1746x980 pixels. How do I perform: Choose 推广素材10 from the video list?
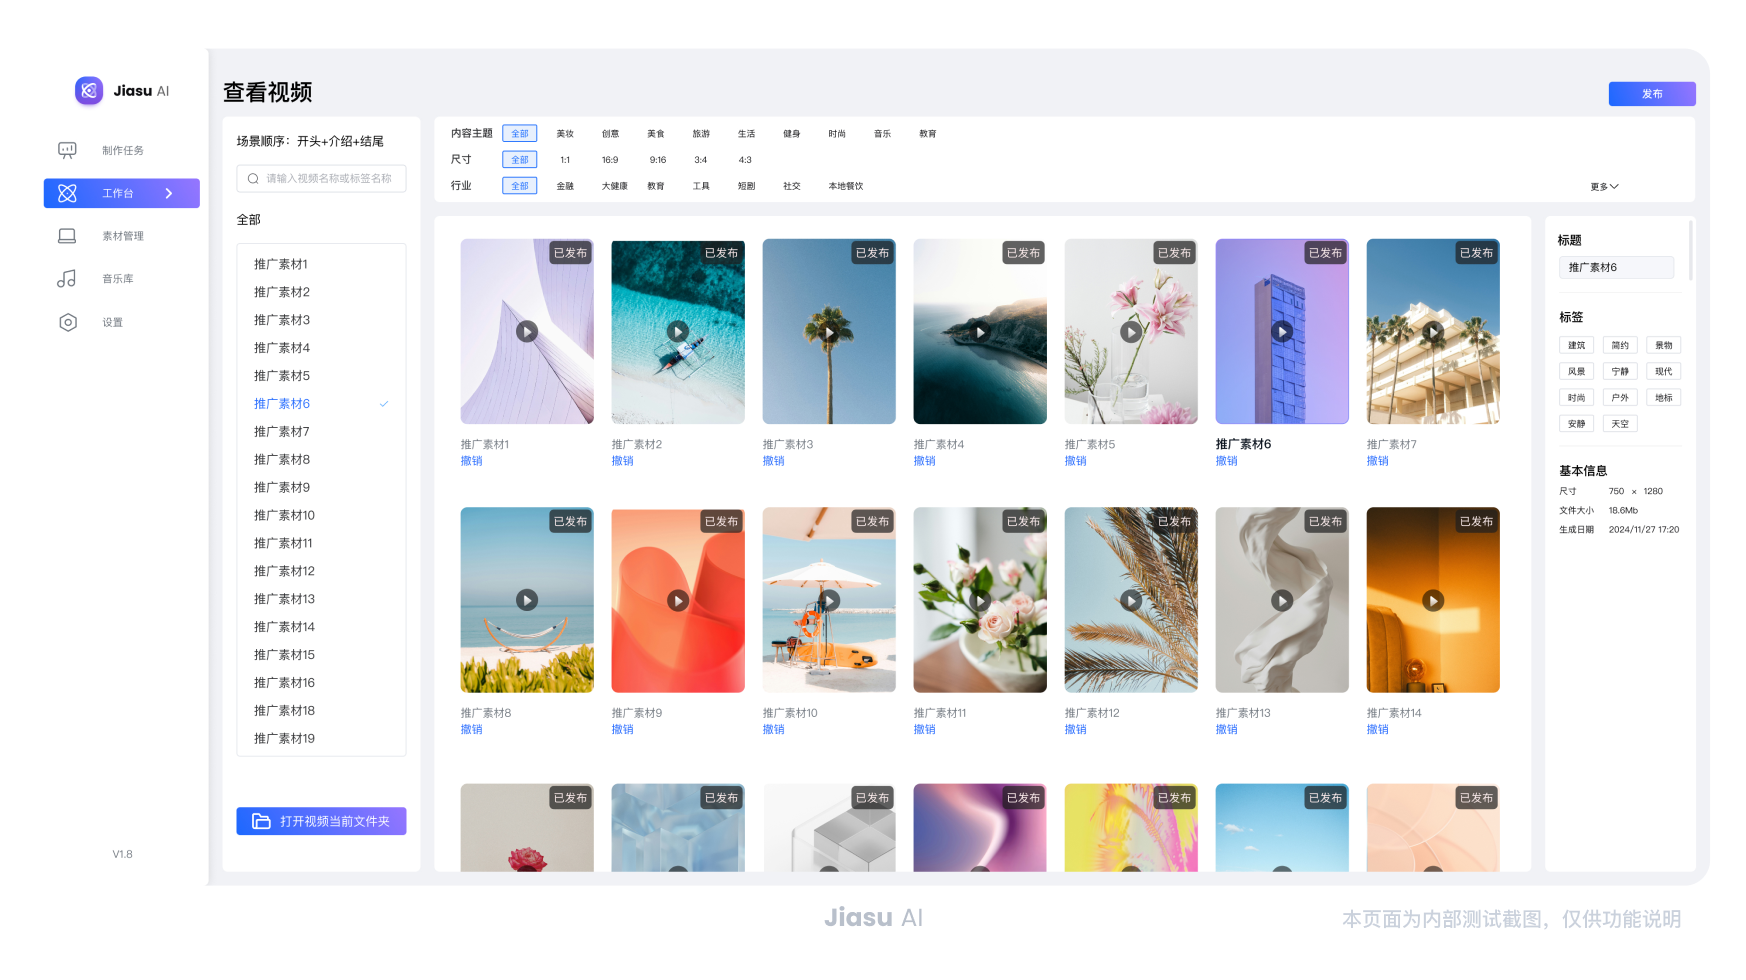[x=284, y=516]
